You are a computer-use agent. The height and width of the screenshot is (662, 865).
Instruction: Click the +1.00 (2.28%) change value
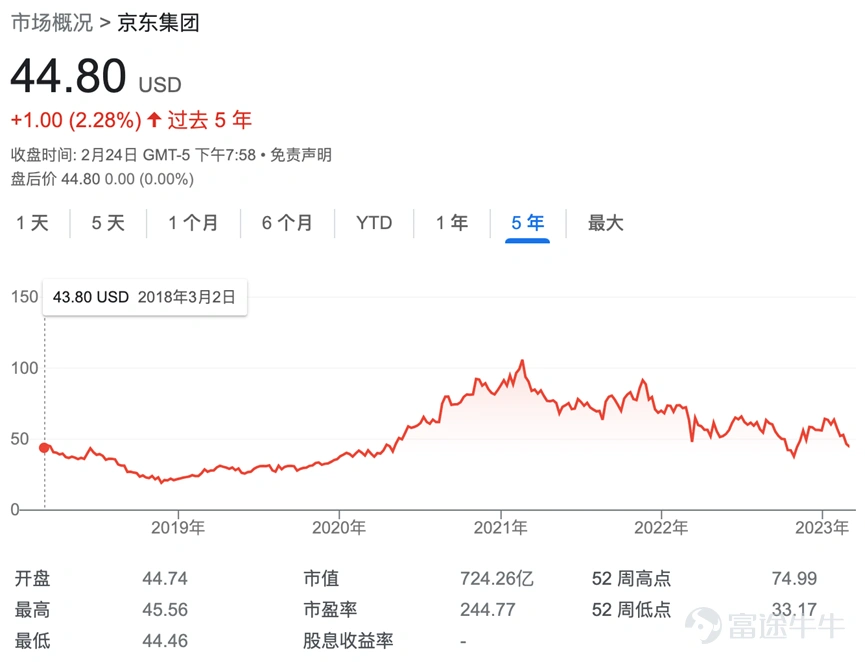point(76,120)
